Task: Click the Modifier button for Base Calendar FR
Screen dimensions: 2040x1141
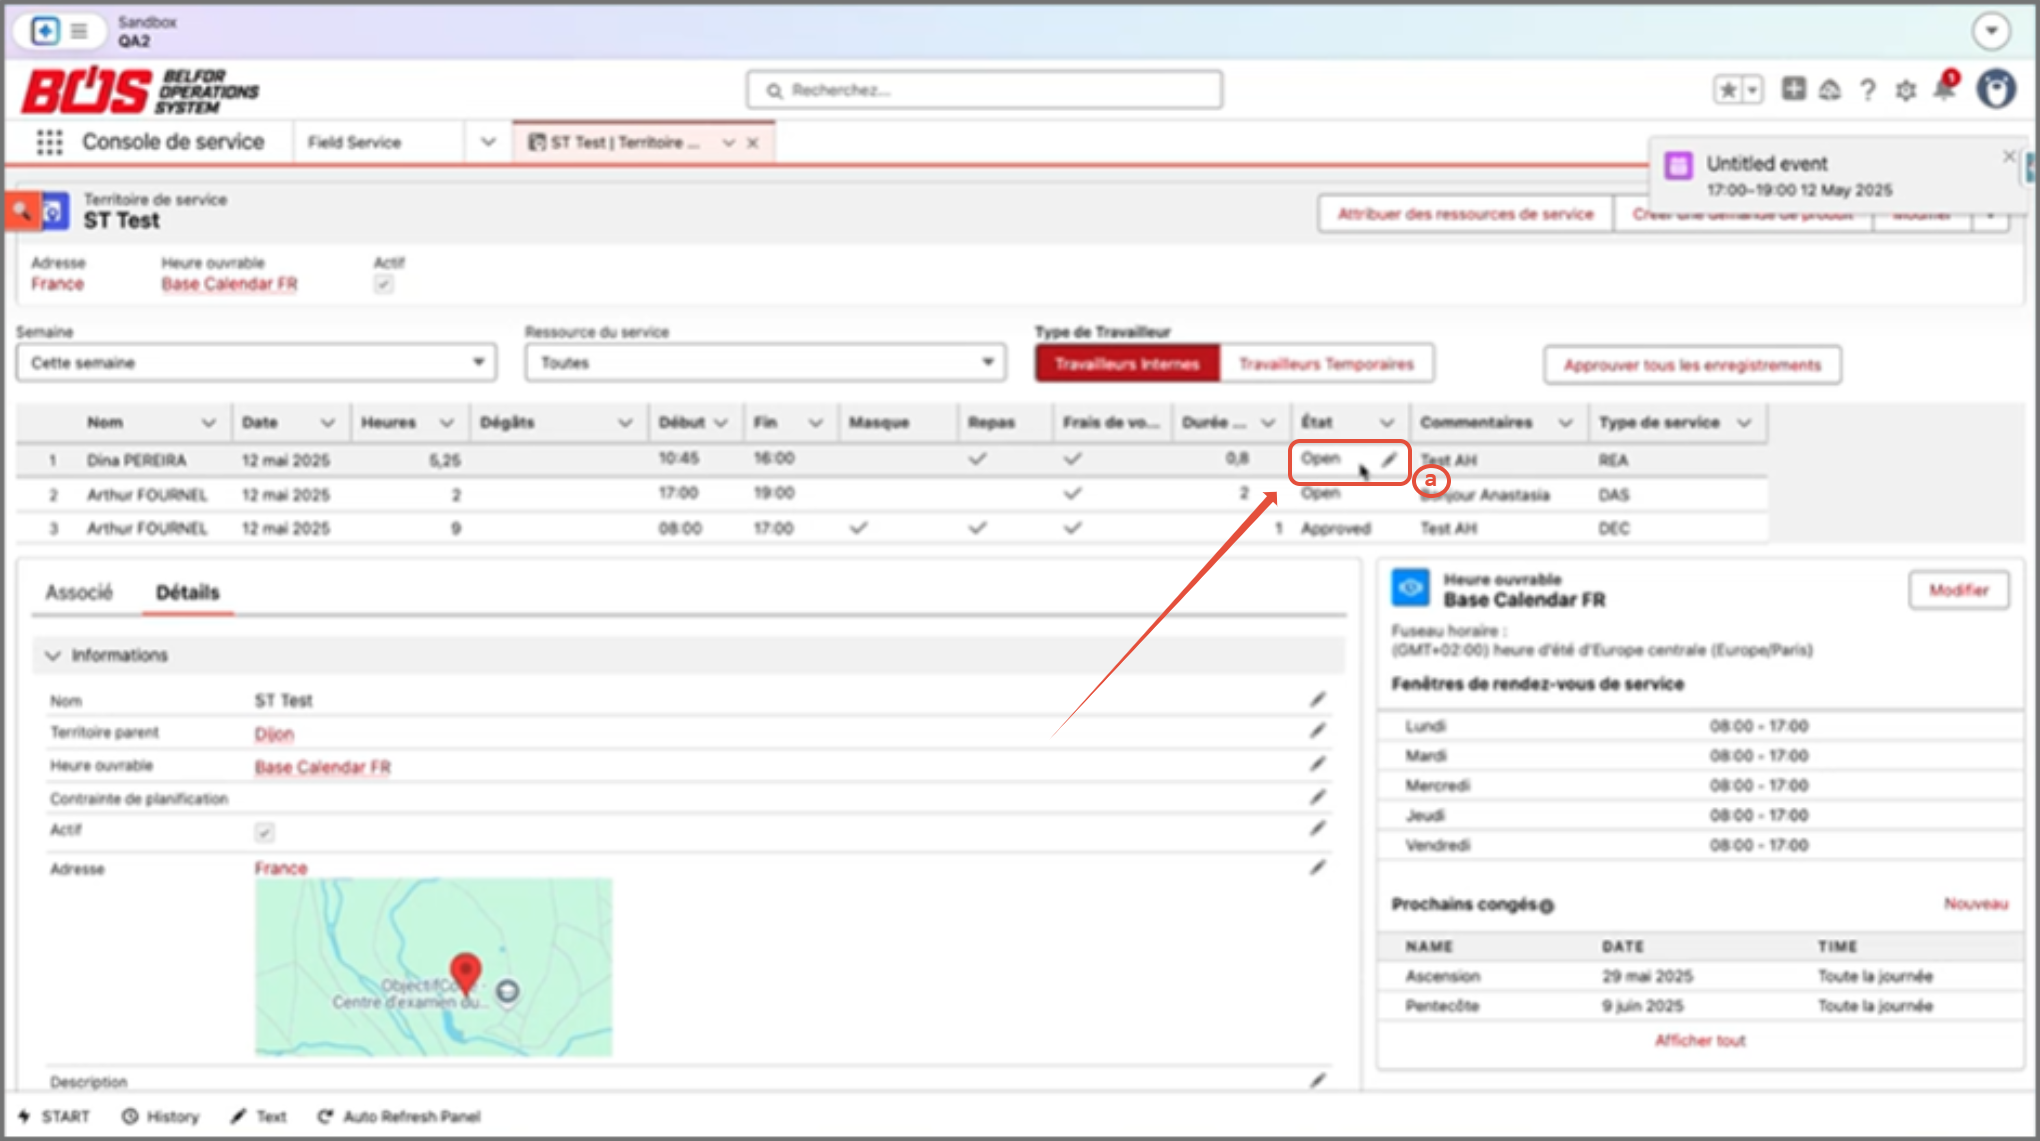Action: (x=1958, y=590)
